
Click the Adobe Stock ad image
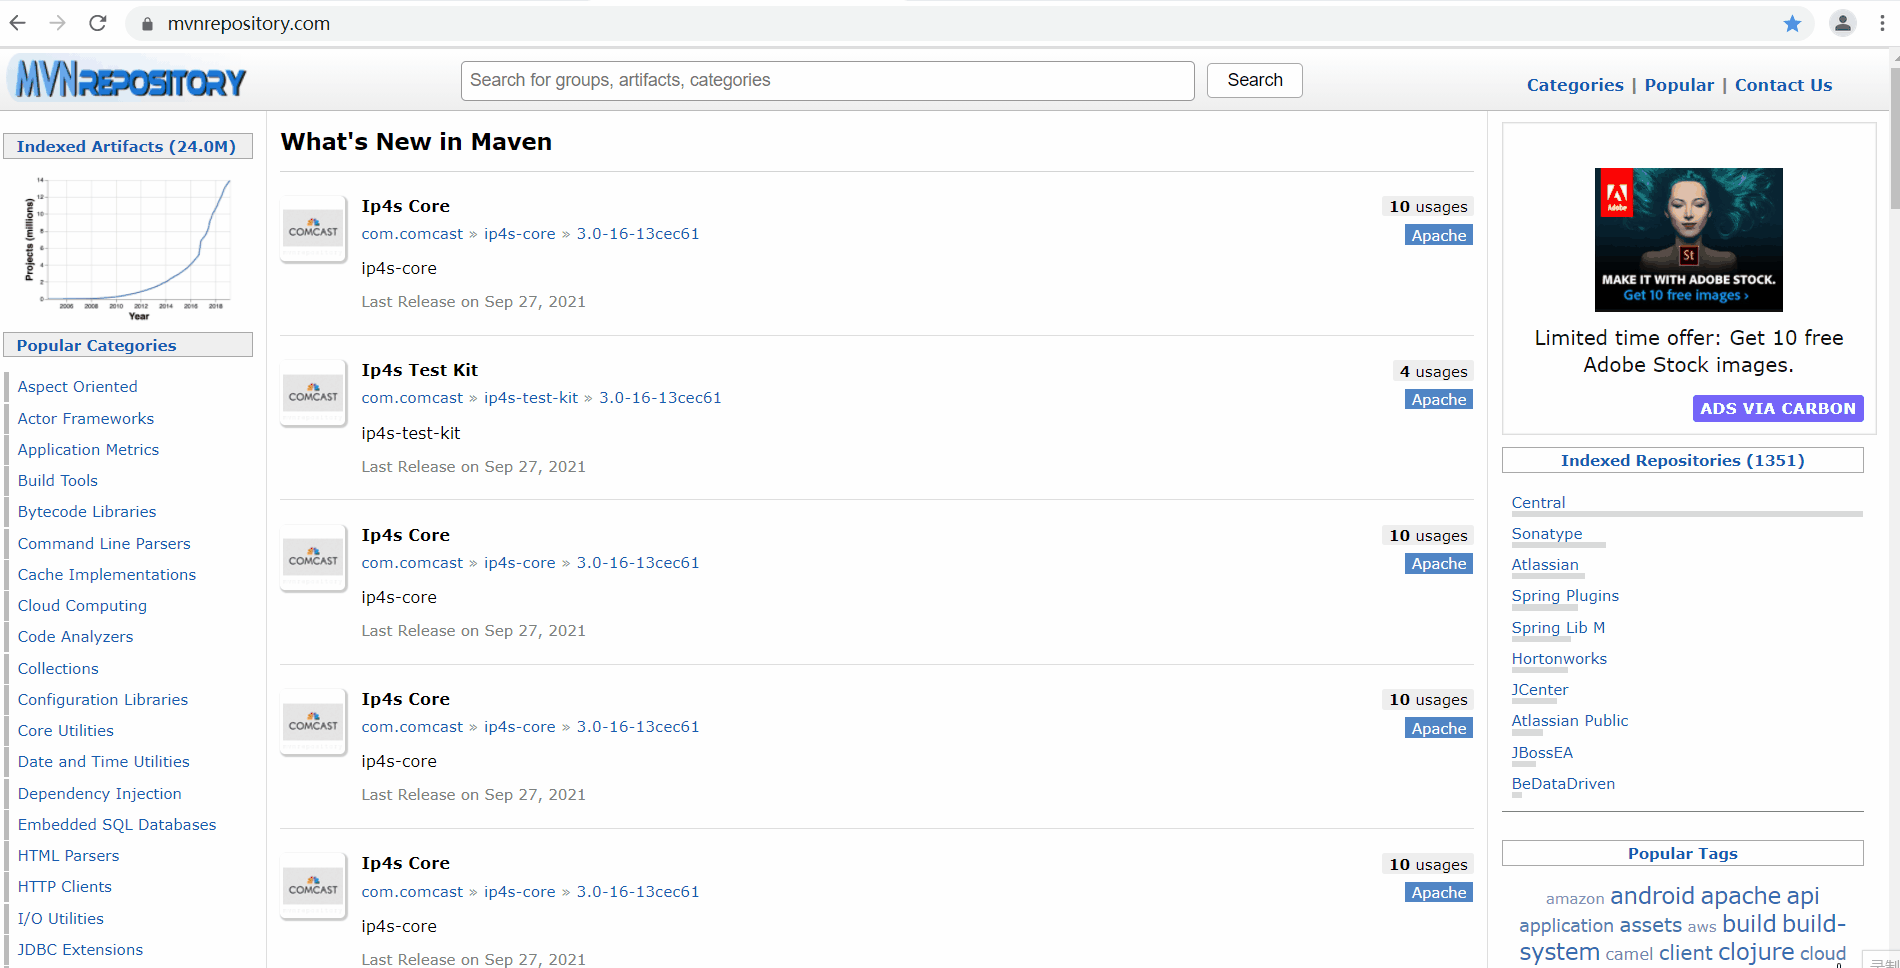point(1688,240)
